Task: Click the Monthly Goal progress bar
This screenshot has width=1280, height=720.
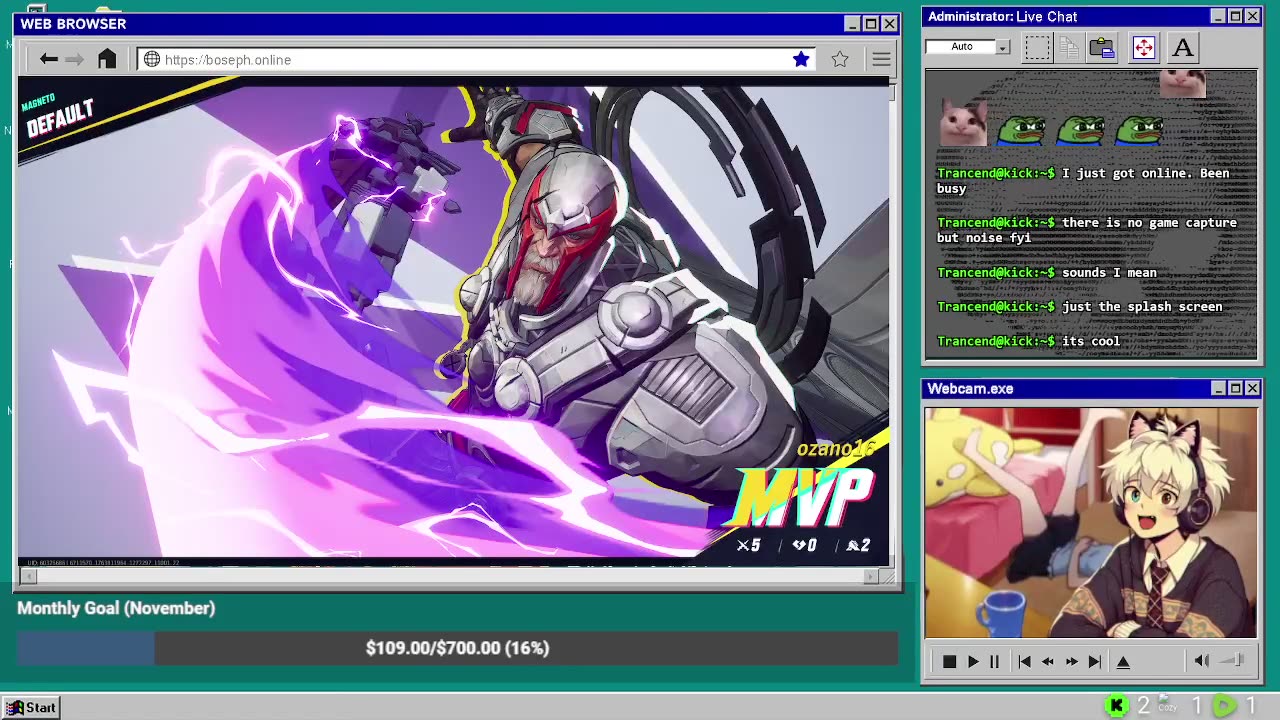Action: click(457, 648)
